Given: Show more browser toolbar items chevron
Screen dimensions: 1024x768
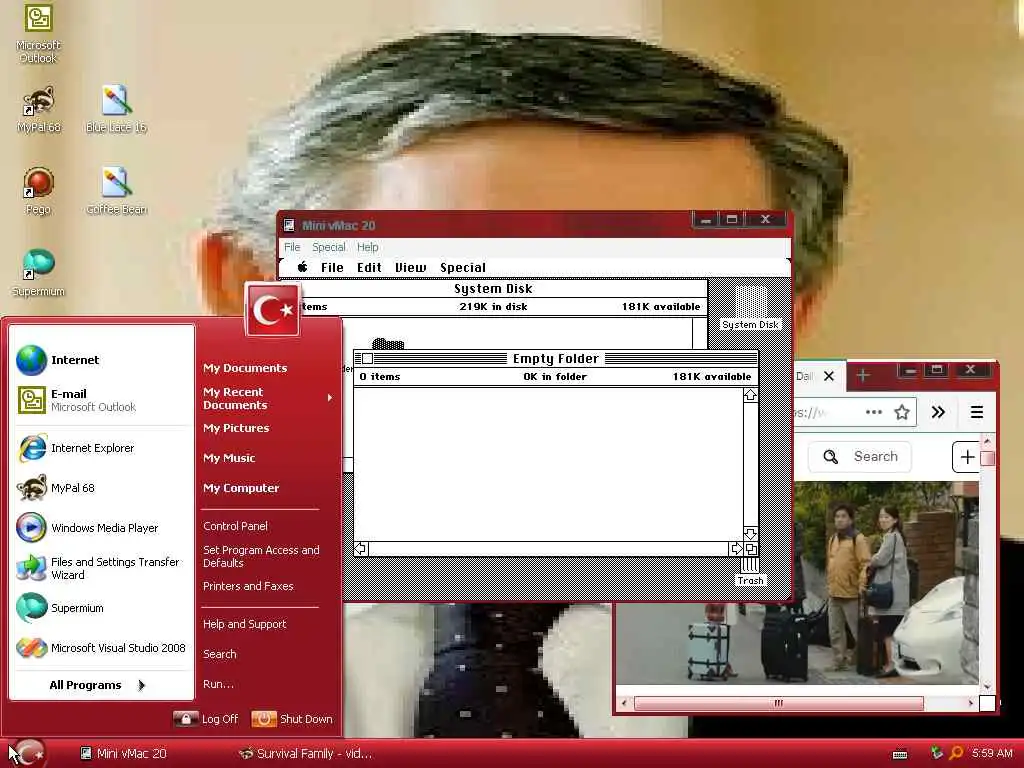Looking at the screenshot, I should pos(938,412).
